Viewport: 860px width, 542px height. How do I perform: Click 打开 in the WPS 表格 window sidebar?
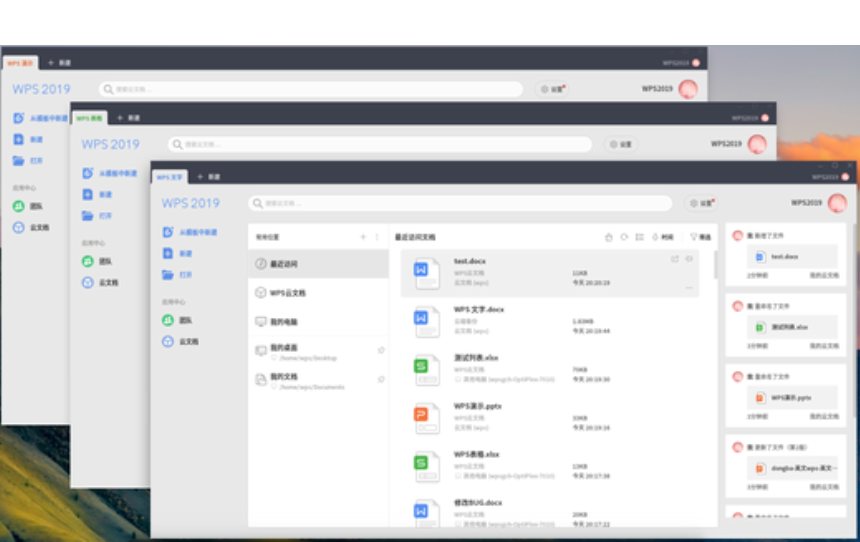click(x=97, y=216)
